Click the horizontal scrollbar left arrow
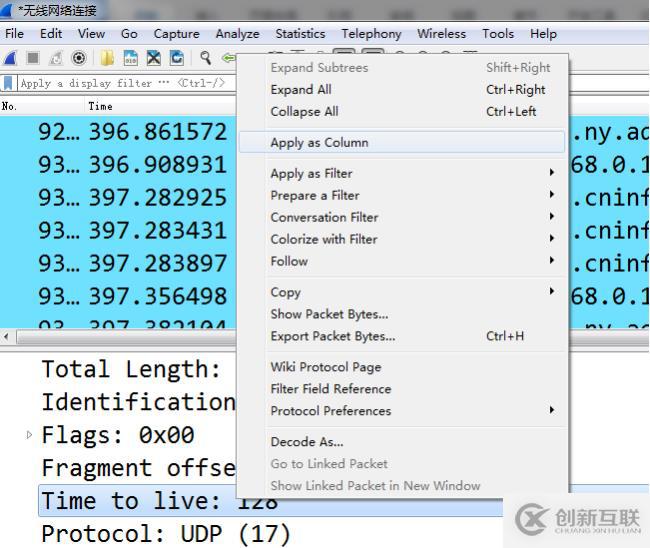650x548 pixels. (6, 336)
